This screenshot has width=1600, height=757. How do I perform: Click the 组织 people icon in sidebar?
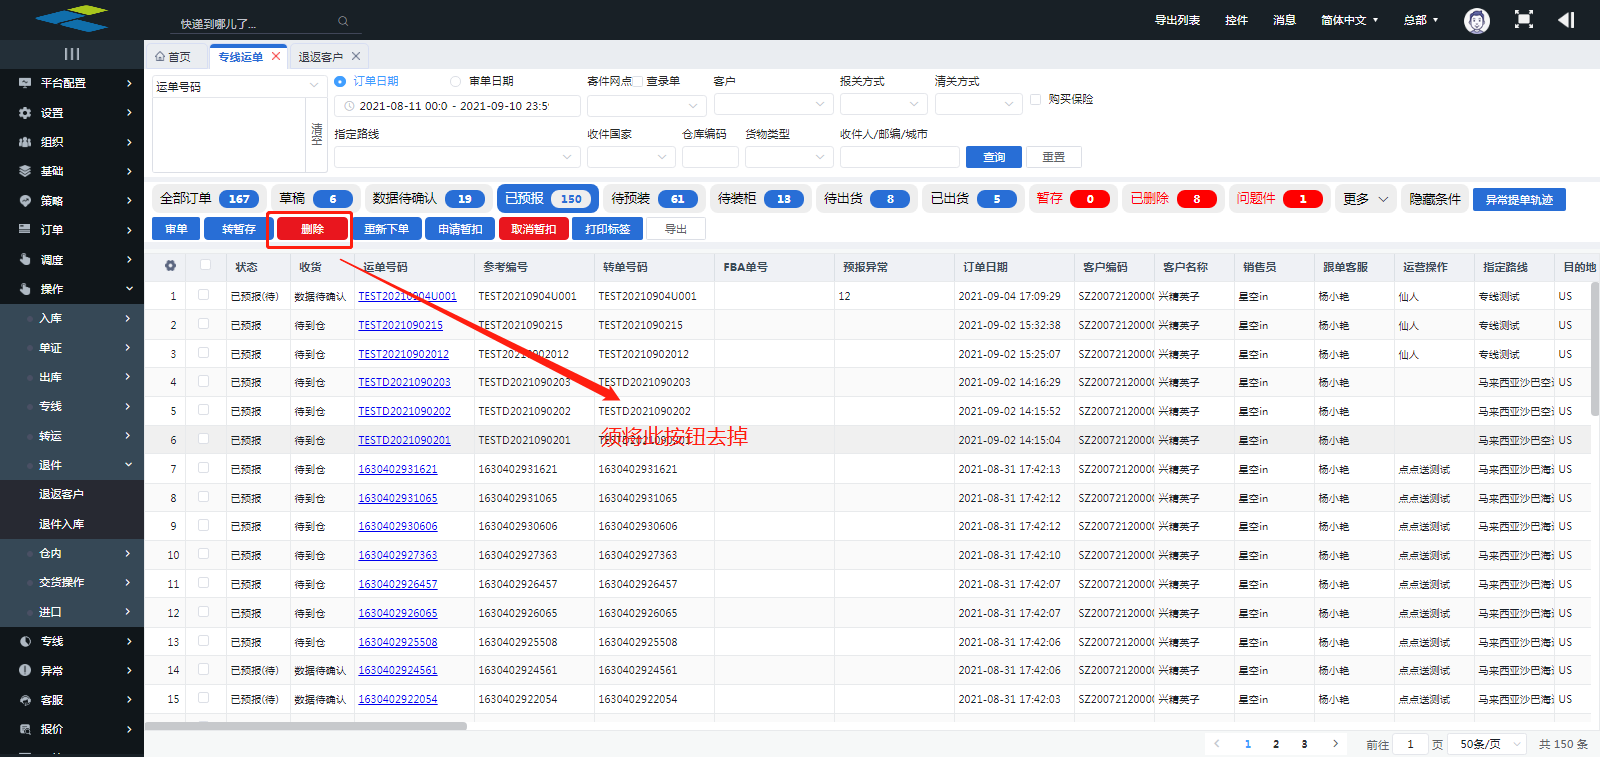point(25,142)
